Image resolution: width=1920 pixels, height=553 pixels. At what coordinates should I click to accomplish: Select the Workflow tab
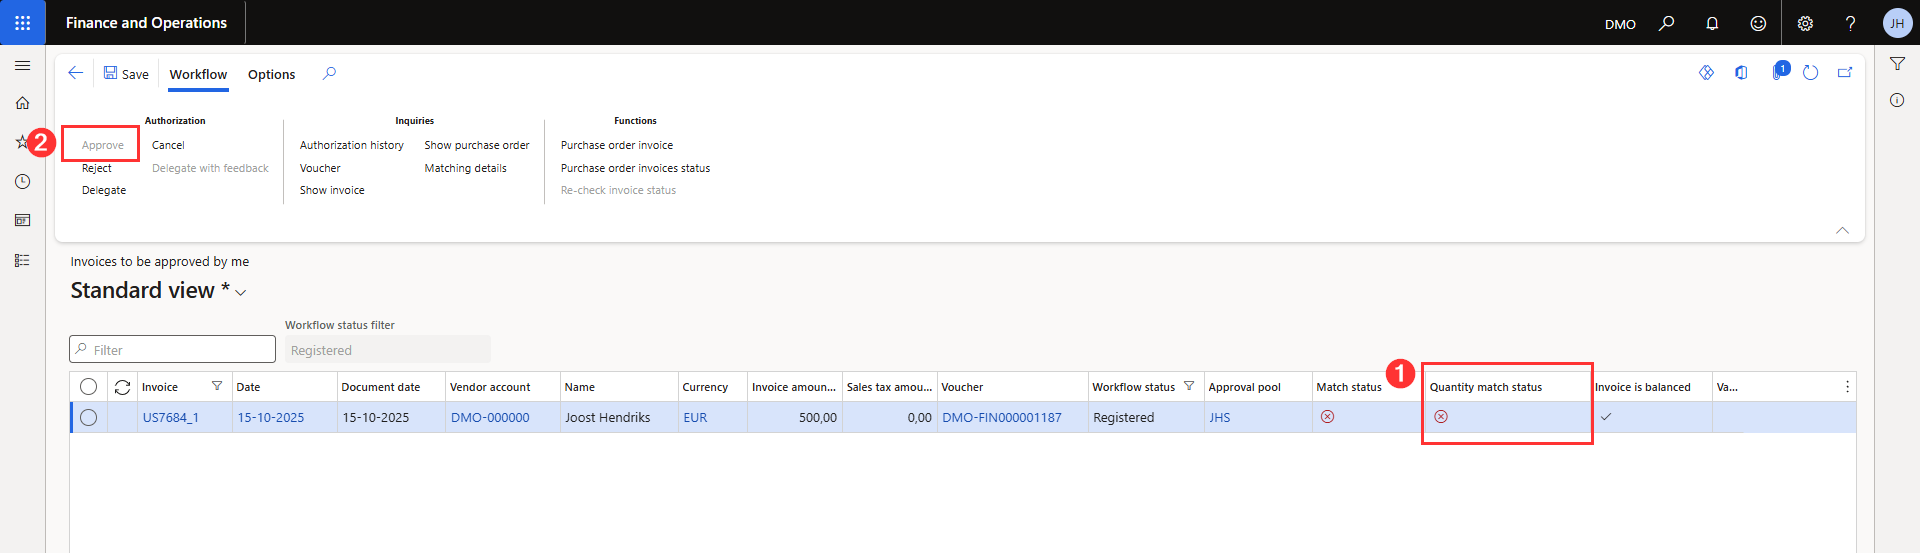[x=198, y=75]
